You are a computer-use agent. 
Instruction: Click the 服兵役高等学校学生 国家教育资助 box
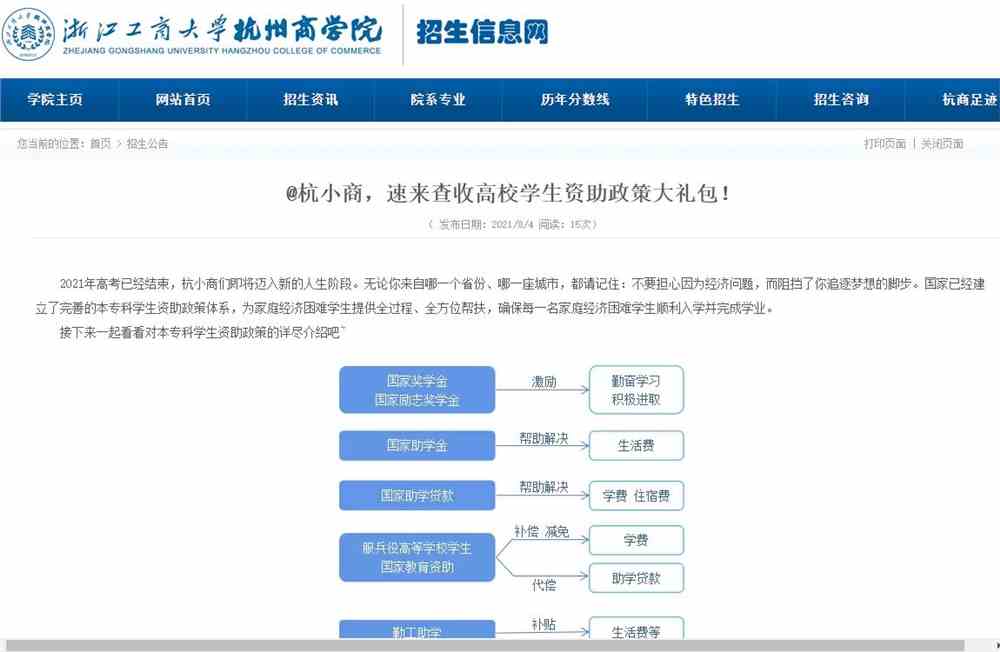(x=417, y=558)
